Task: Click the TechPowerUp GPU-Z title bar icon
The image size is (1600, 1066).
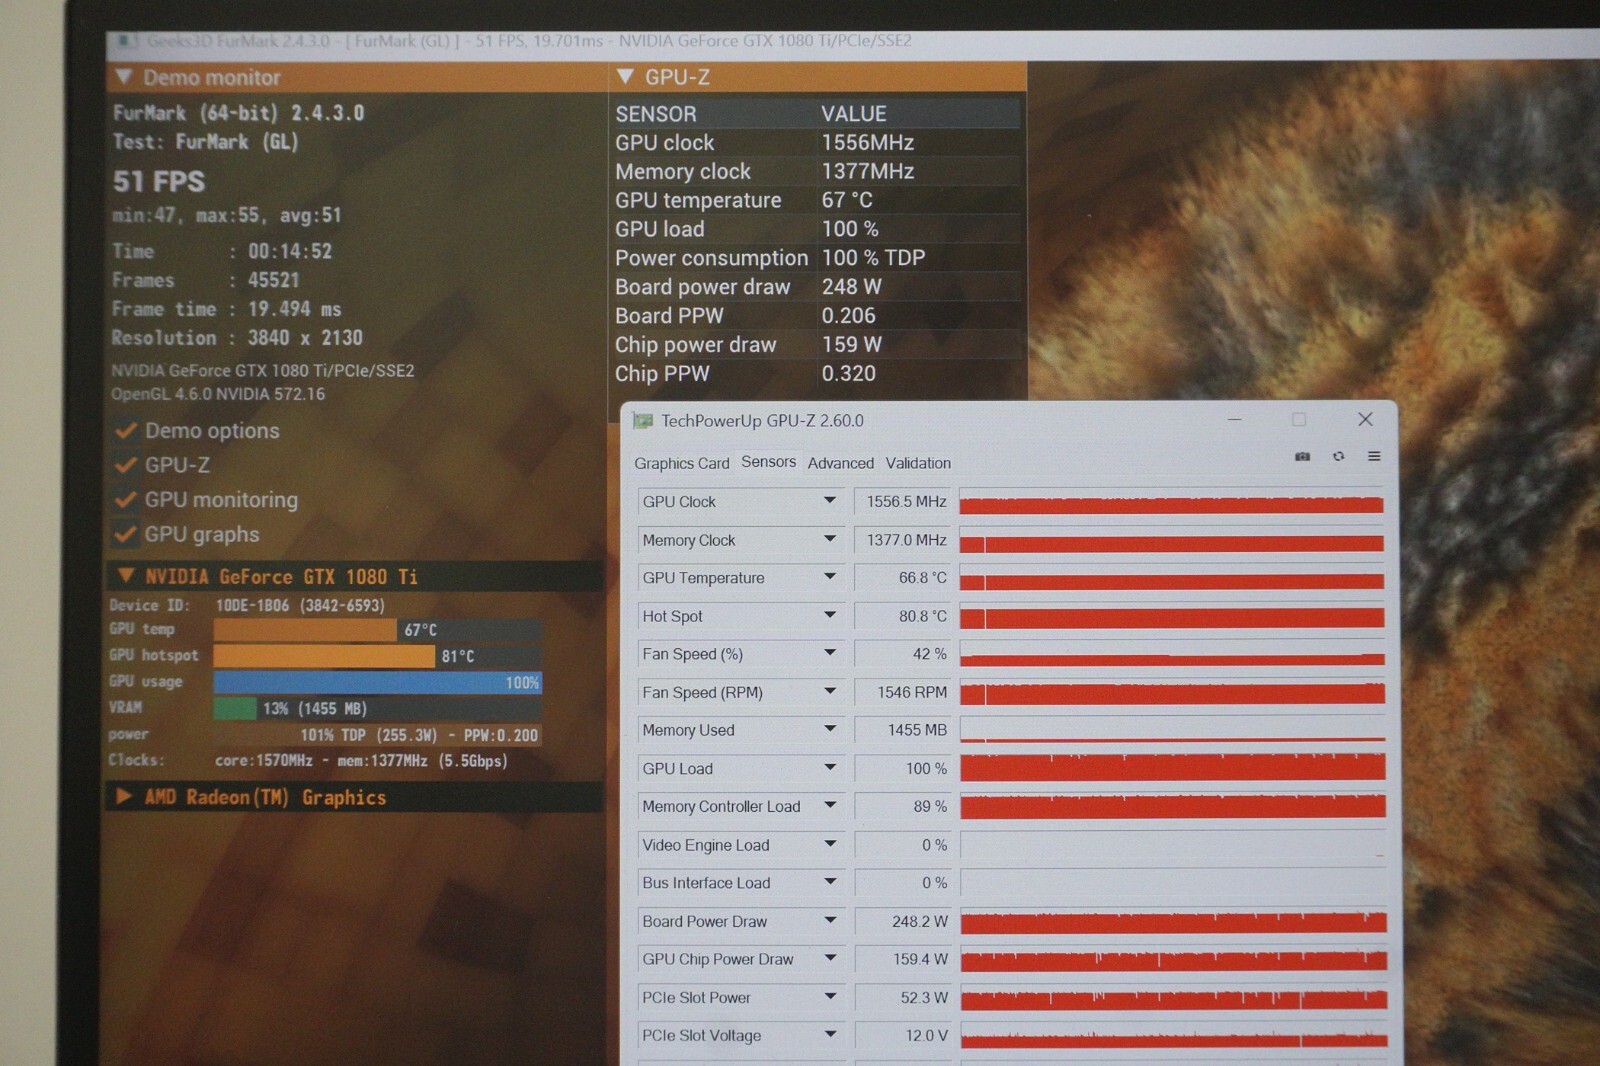Action: pyautogui.click(x=642, y=421)
